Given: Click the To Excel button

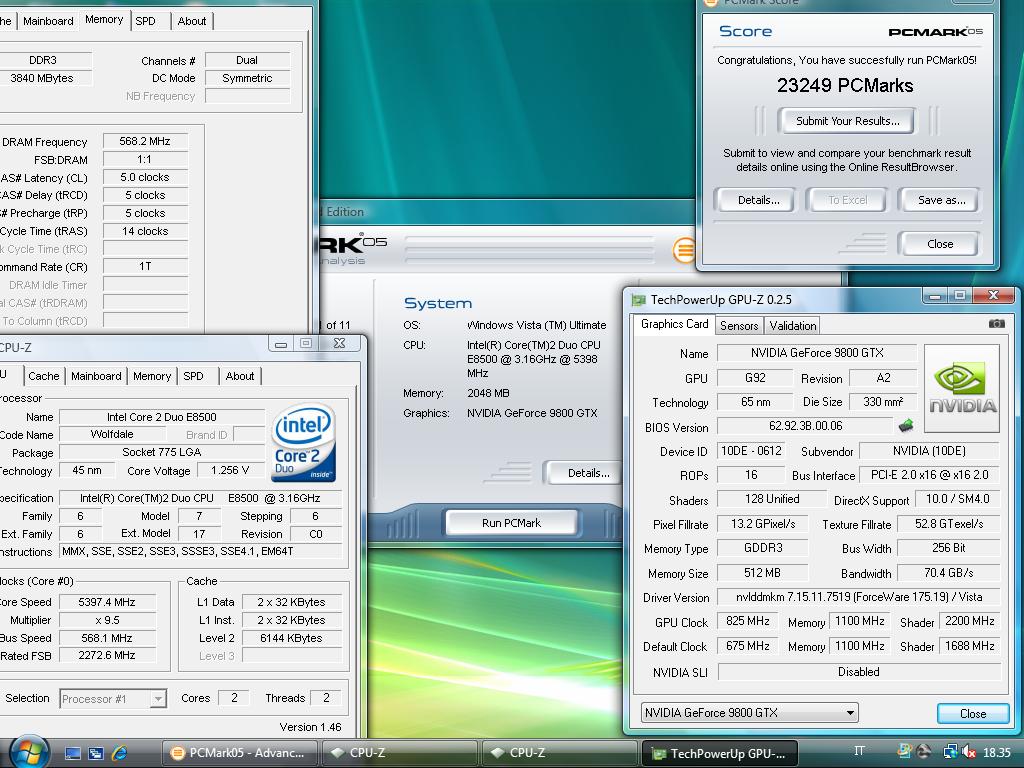Looking at the screenshot, I should [x=847, y=200].
